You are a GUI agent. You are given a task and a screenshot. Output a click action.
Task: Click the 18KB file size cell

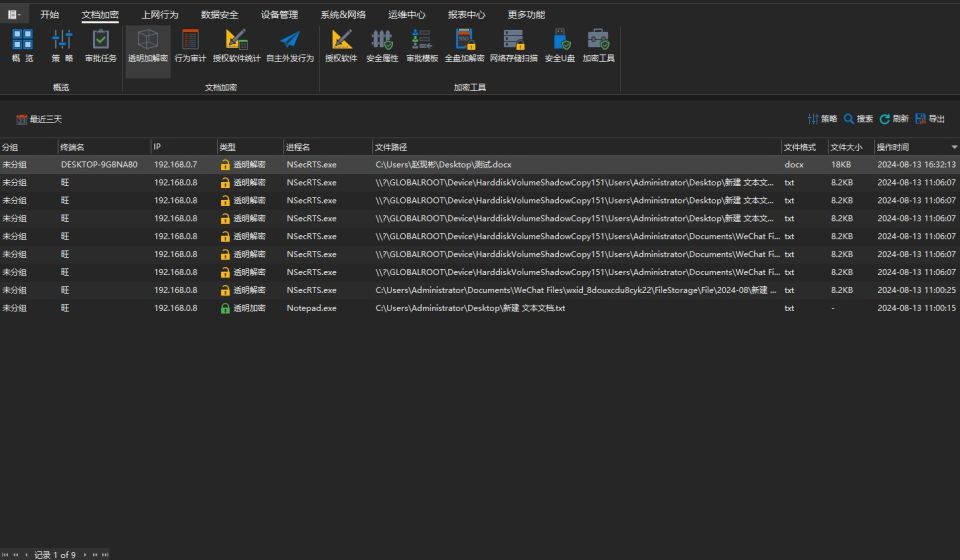coord(841,165)
